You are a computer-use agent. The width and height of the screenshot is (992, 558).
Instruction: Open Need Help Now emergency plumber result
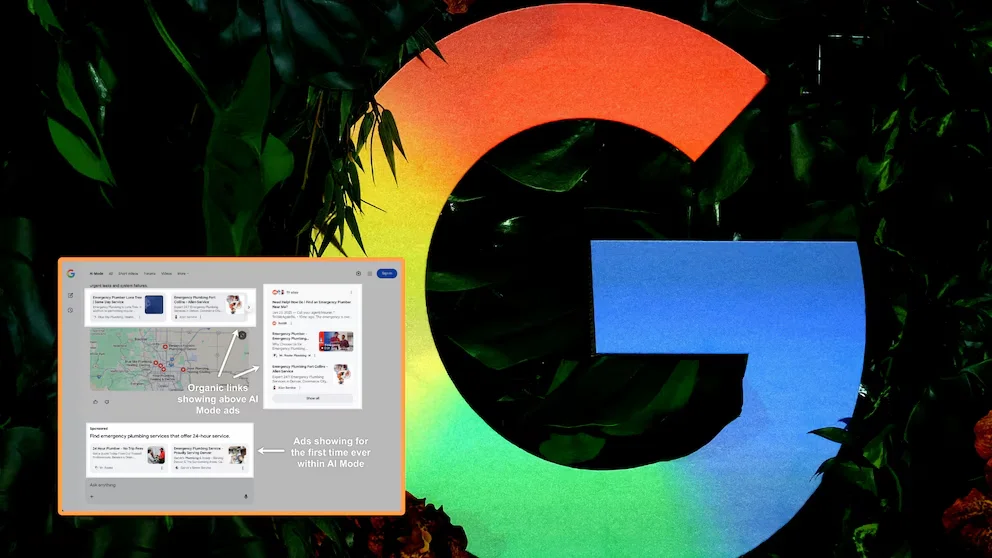(x=311, y=313)
